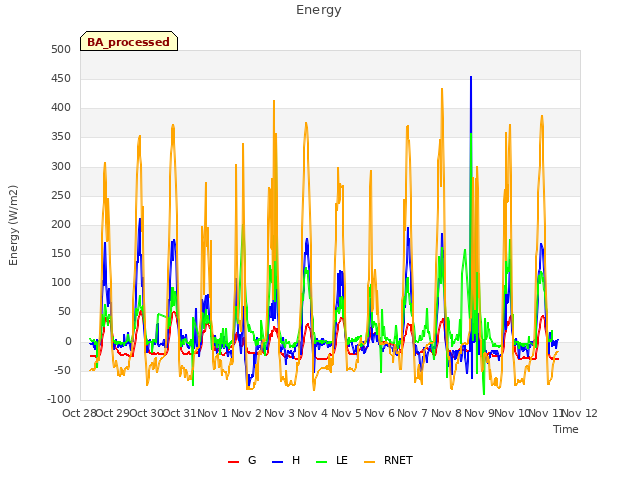Click the Nov 2 x-axis date label
640x480 pixels.
246,413
